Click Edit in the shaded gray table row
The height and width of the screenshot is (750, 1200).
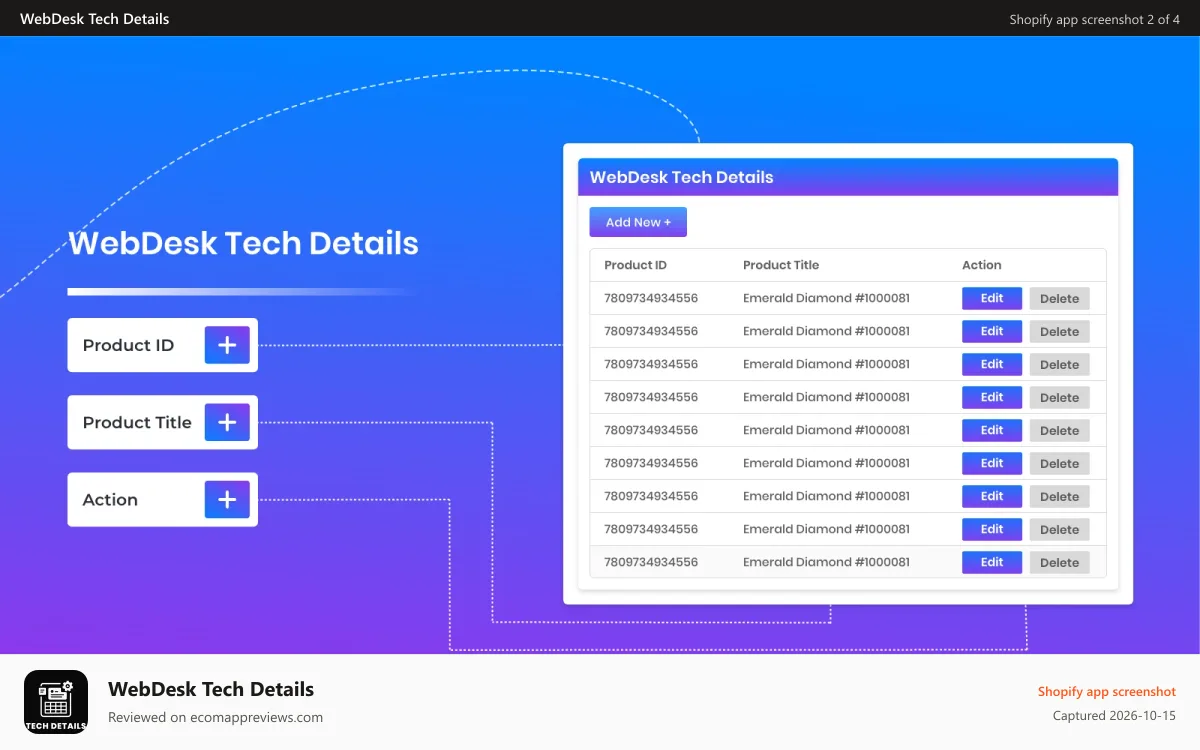(992, 562)
